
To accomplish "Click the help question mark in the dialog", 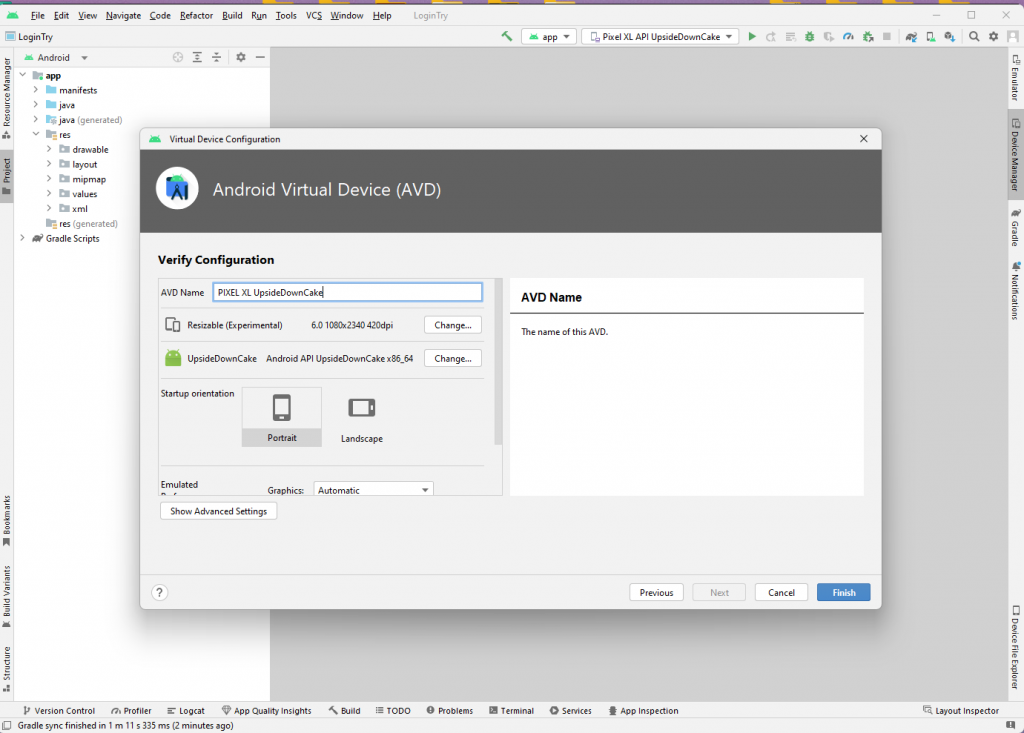I will [x=159, y=593].
